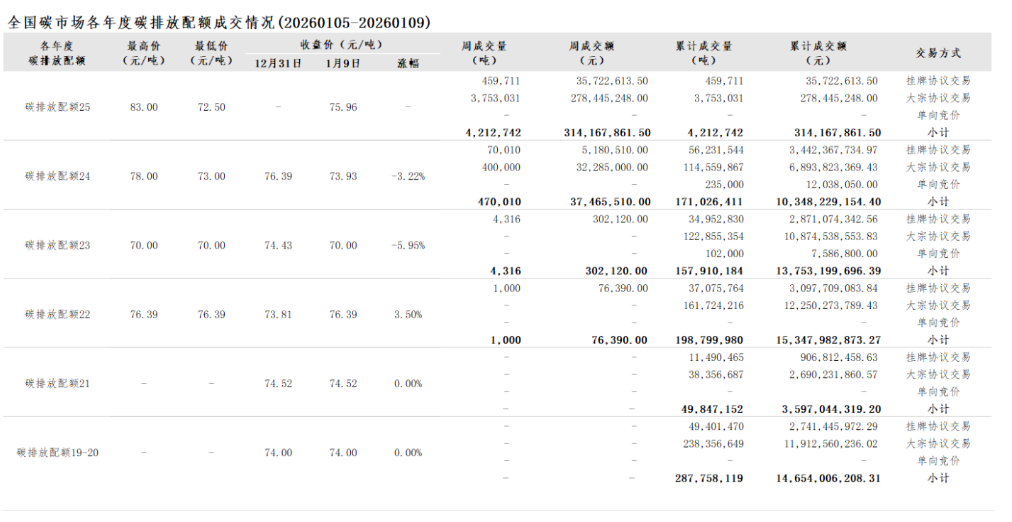Viewport: 1012px width, 522px height.
Task: Click the 碳排放配额23 row label
Action: (57, 245)
